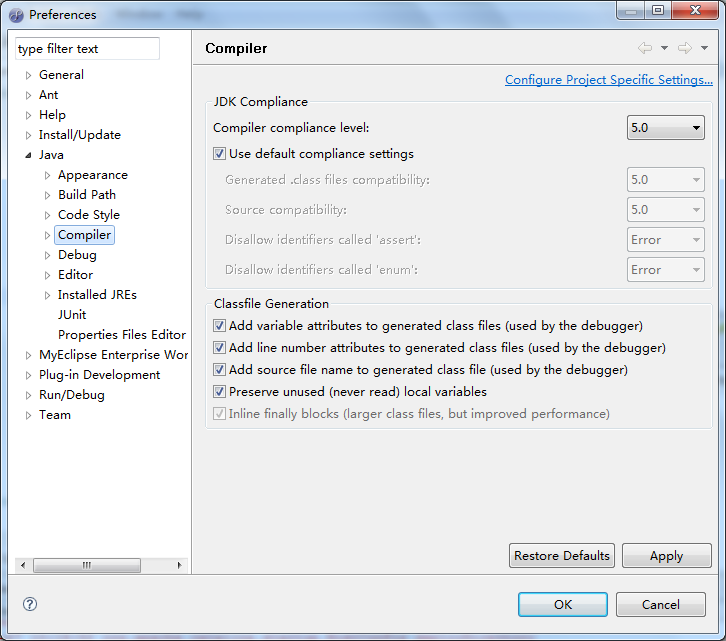Select Run/Debug tree item
The width and height of the screenshot is (726, 641).
point(72,395)
